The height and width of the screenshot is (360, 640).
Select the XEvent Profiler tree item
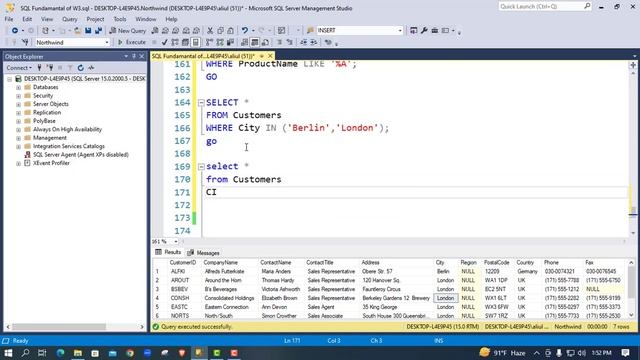click(x=51, y=163)
